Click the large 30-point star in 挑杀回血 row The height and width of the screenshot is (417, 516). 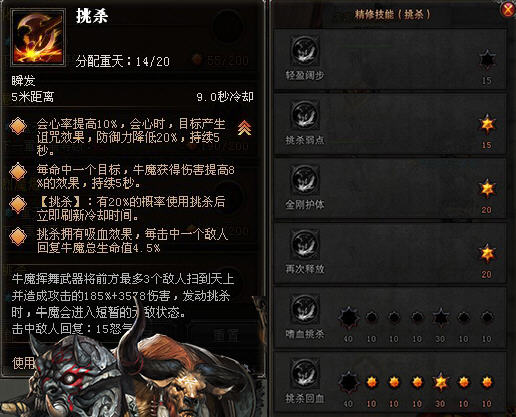click(440, 382)
